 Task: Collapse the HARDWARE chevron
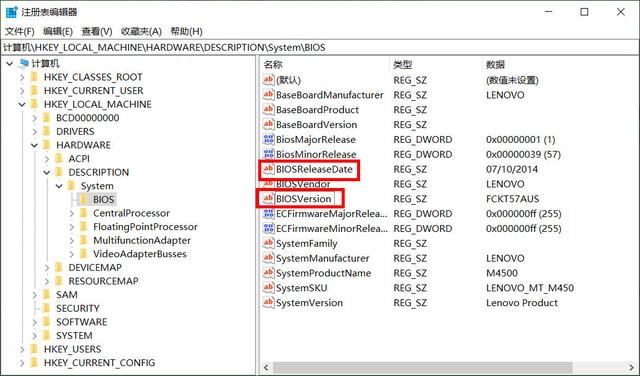coord(35,145)
